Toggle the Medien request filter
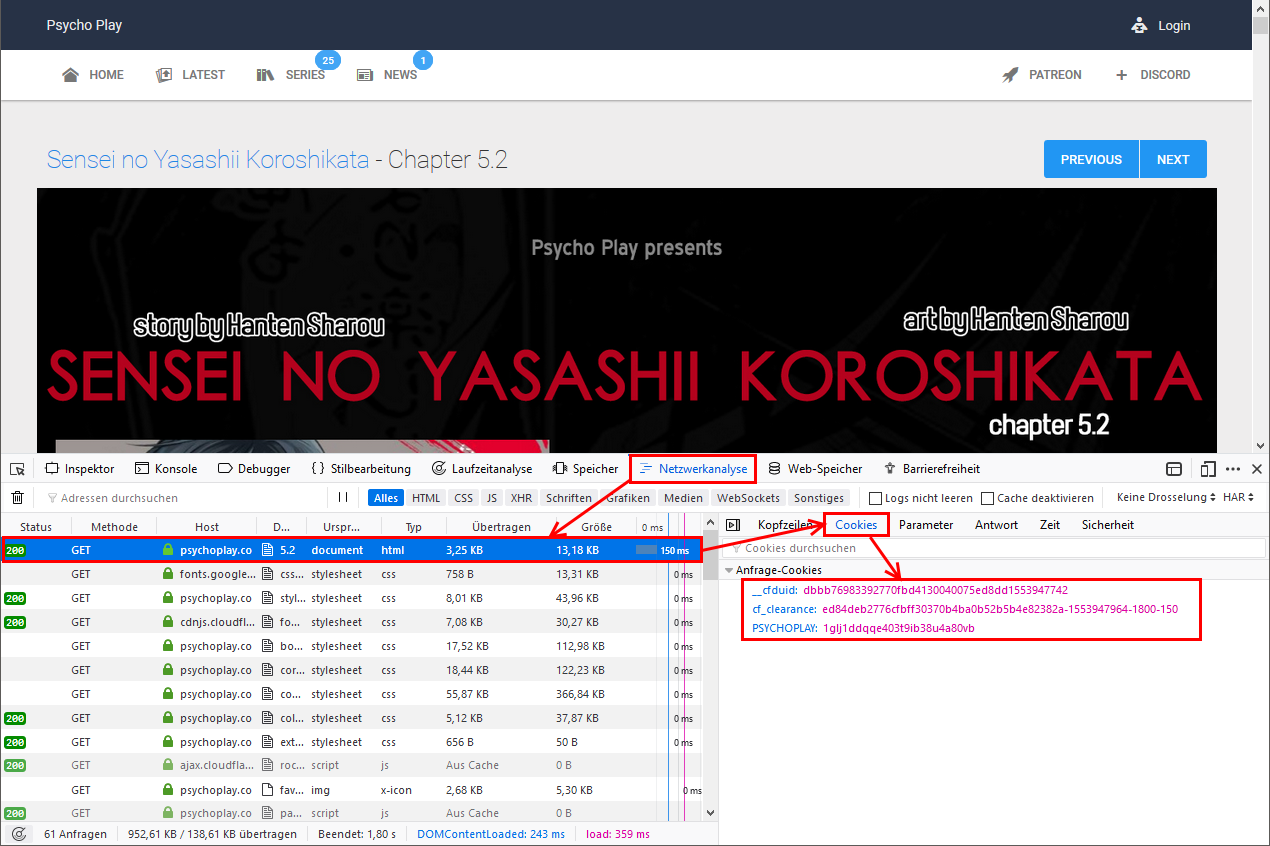 [x=683, y=498]
